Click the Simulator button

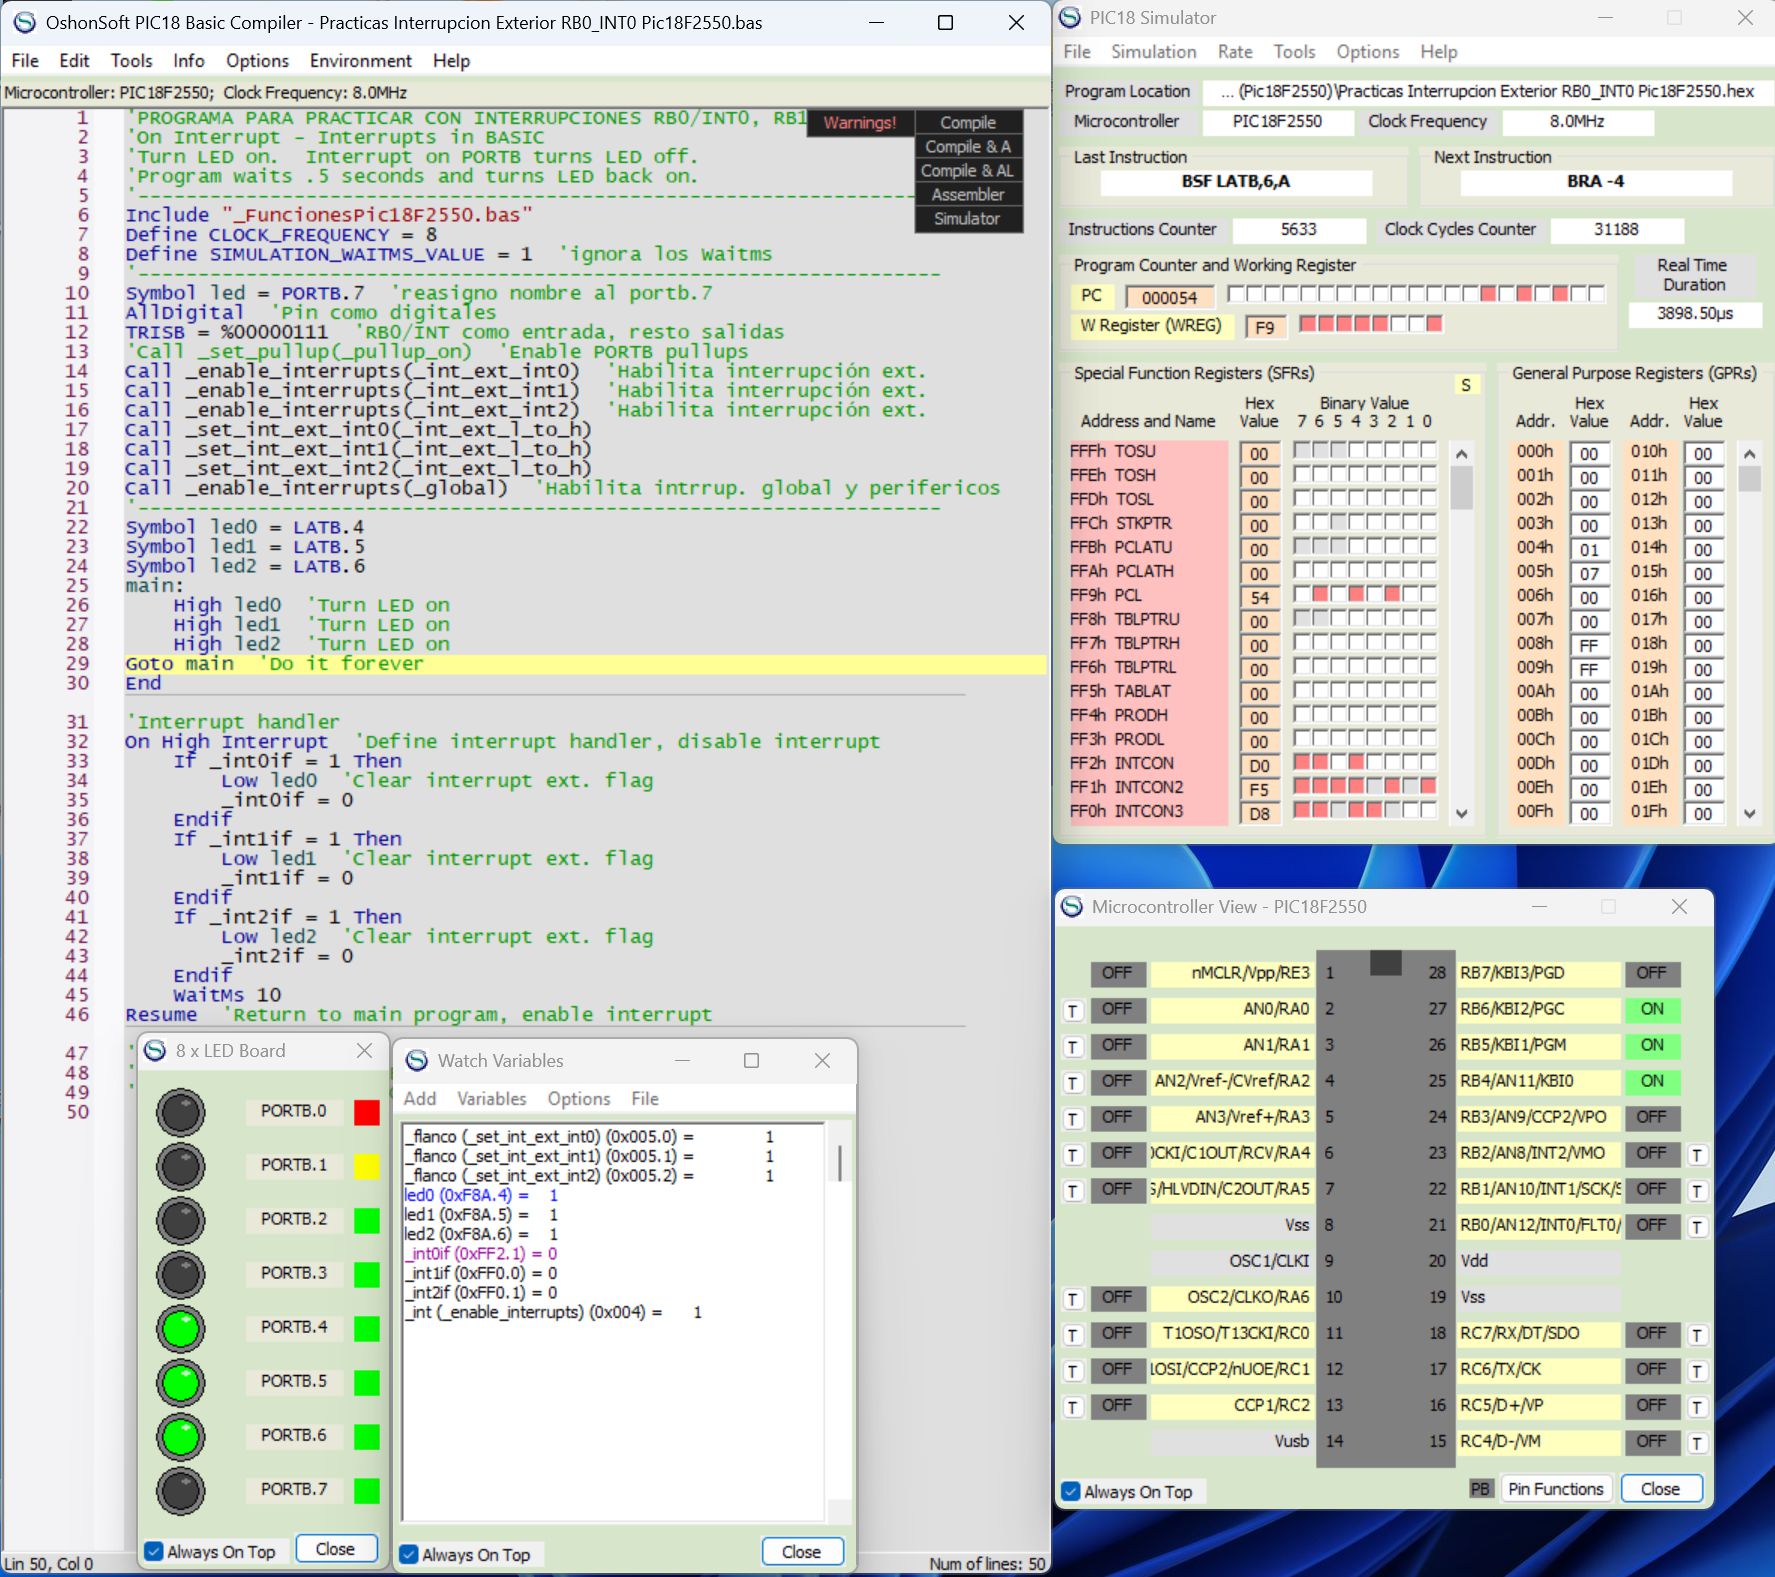point(968,219)
